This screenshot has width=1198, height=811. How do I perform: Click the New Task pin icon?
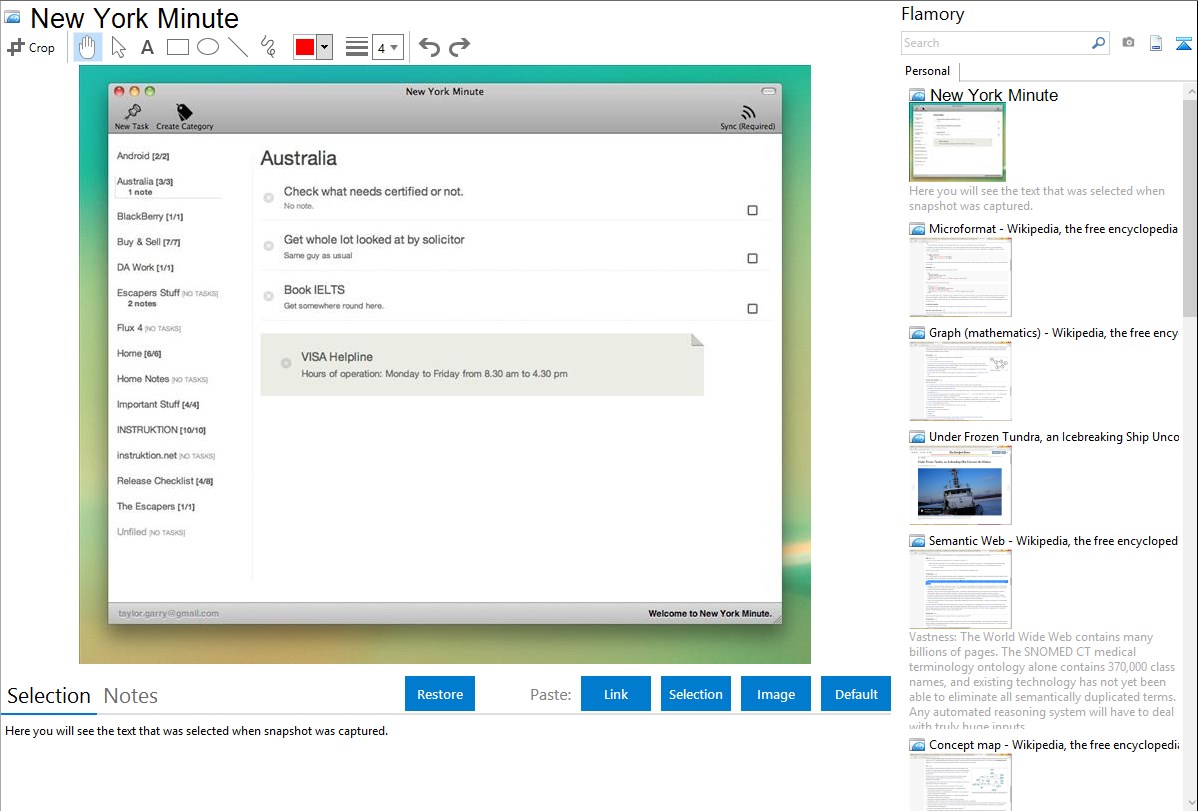coord(133,112)
